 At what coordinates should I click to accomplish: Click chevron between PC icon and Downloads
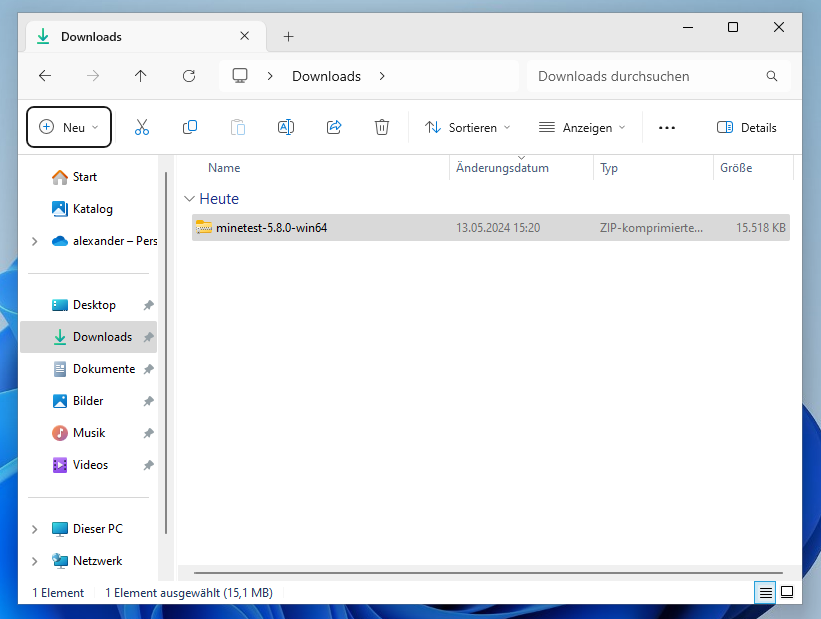[x=270, y=76]
